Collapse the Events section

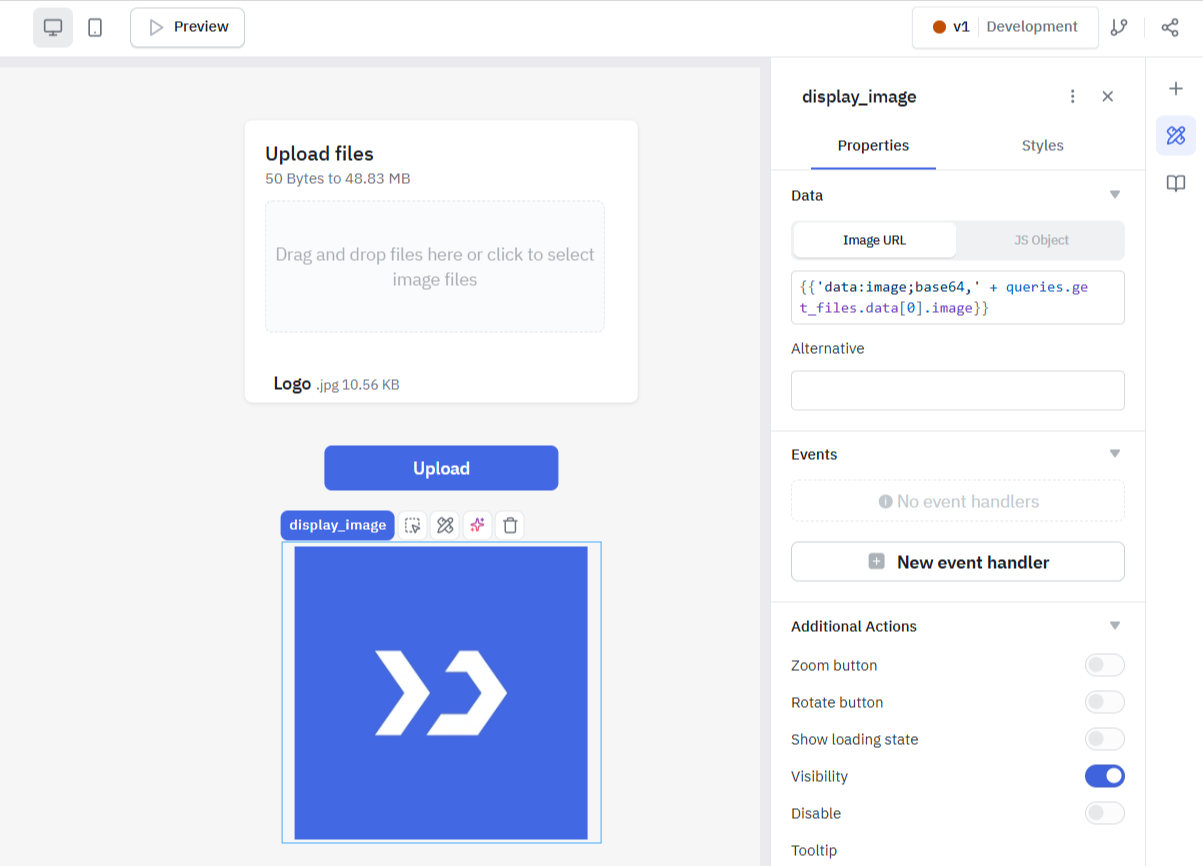point(1115,454)
